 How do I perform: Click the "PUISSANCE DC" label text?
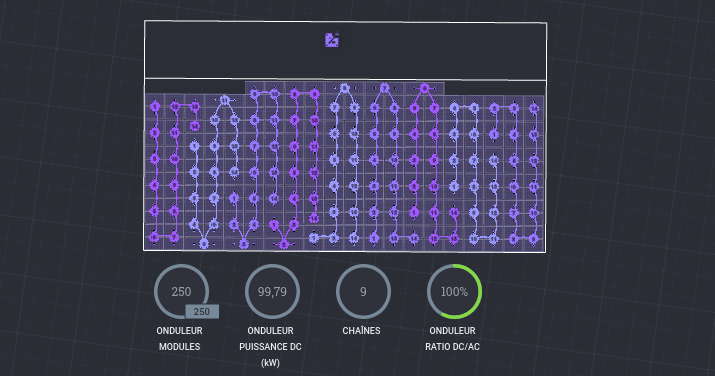(x=270, y=347)
